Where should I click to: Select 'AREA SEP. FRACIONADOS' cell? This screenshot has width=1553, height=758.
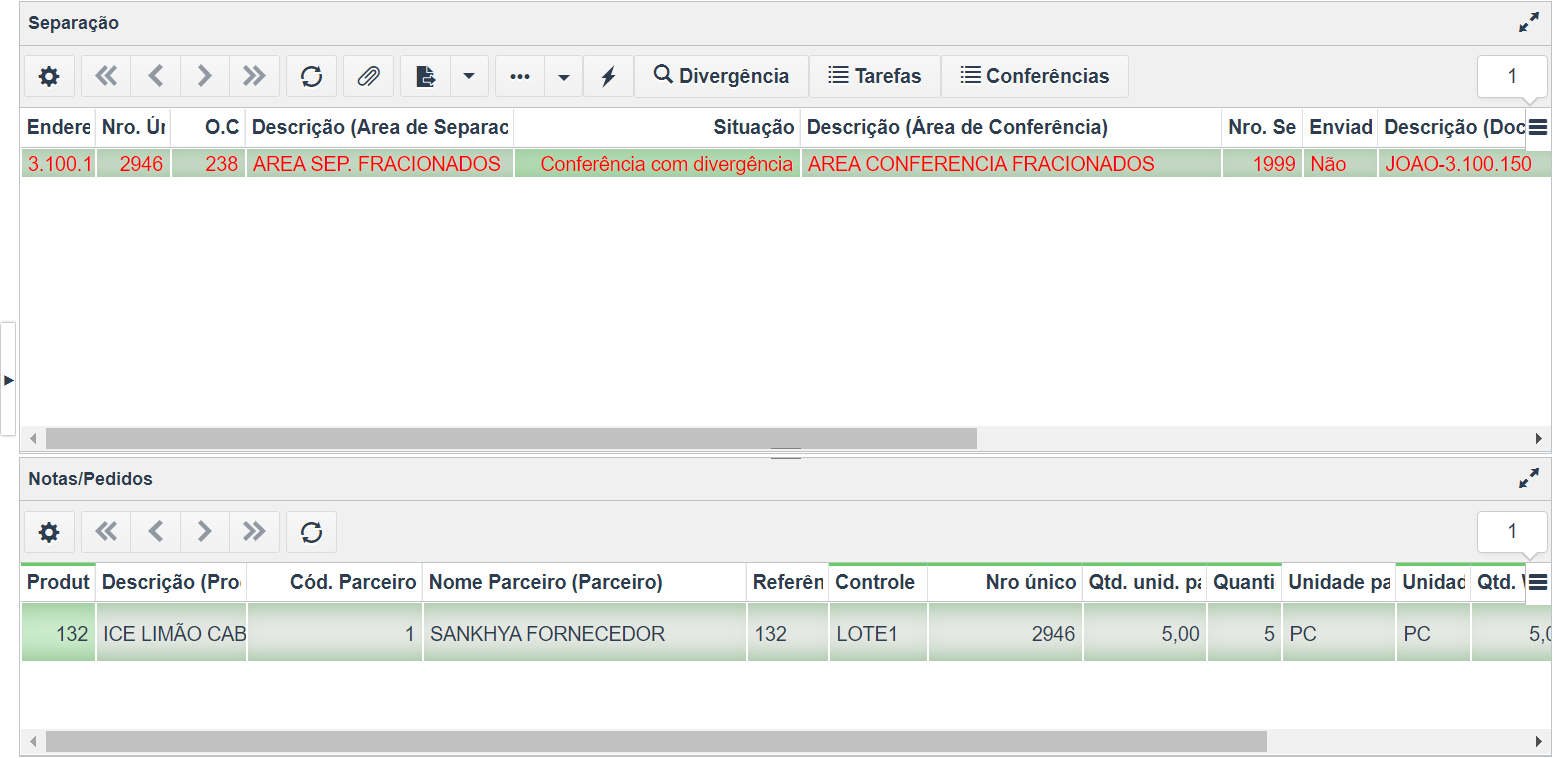(x=380, y=164)
